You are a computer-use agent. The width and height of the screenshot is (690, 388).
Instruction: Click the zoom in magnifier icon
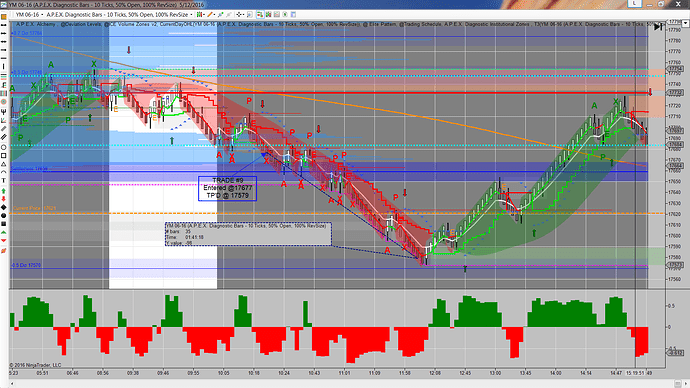click(221, 15)
